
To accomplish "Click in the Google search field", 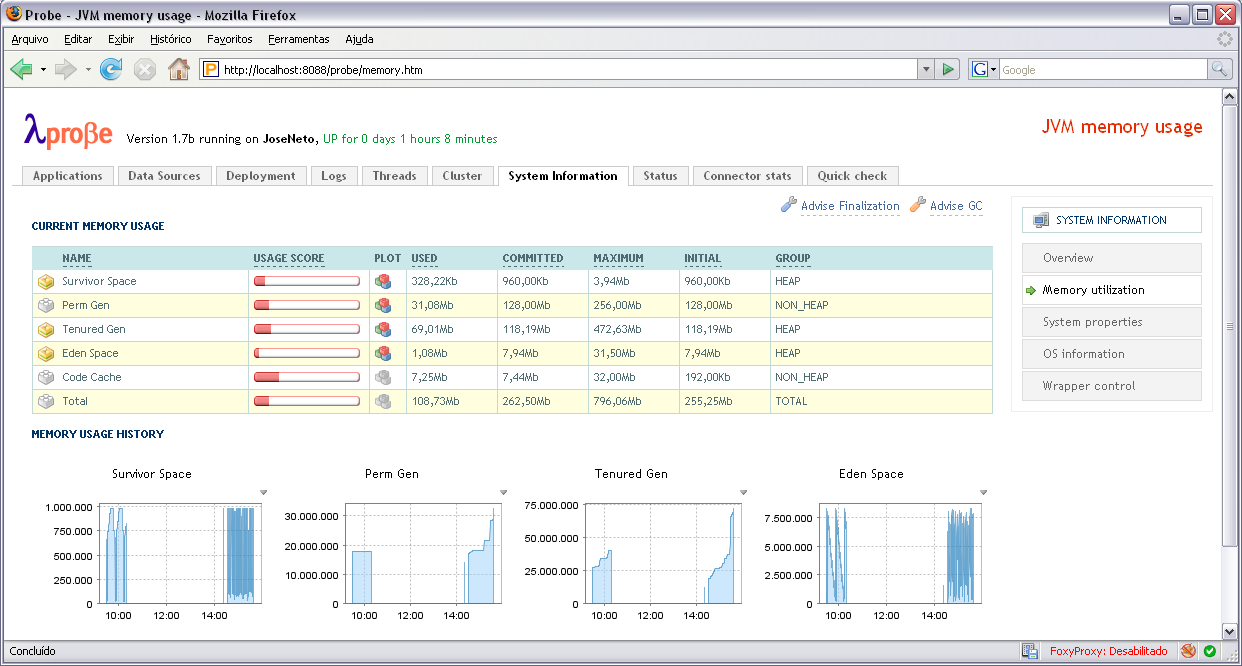I will pos(1102,70).
